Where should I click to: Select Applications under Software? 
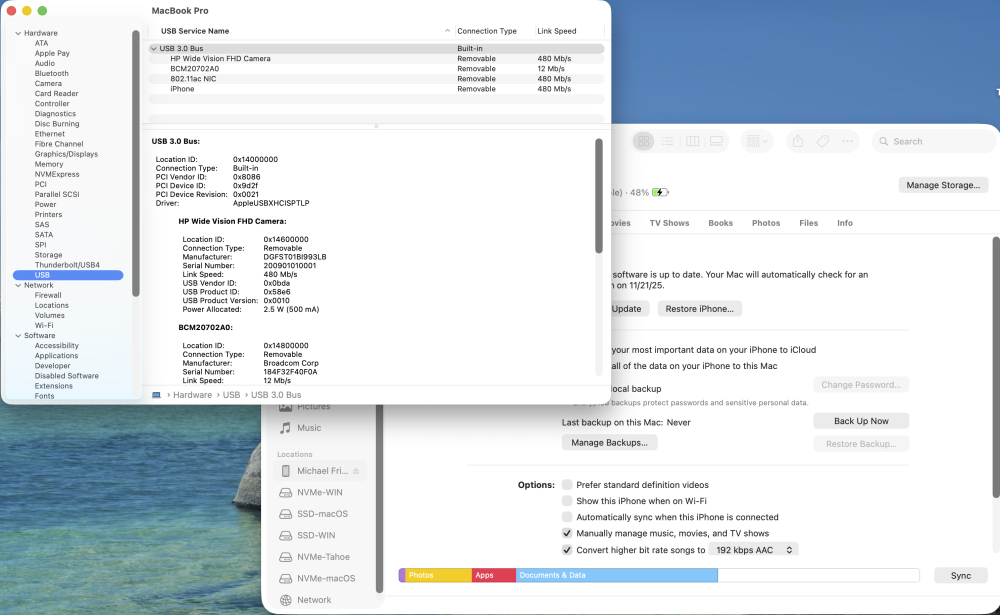coord(56,356)
